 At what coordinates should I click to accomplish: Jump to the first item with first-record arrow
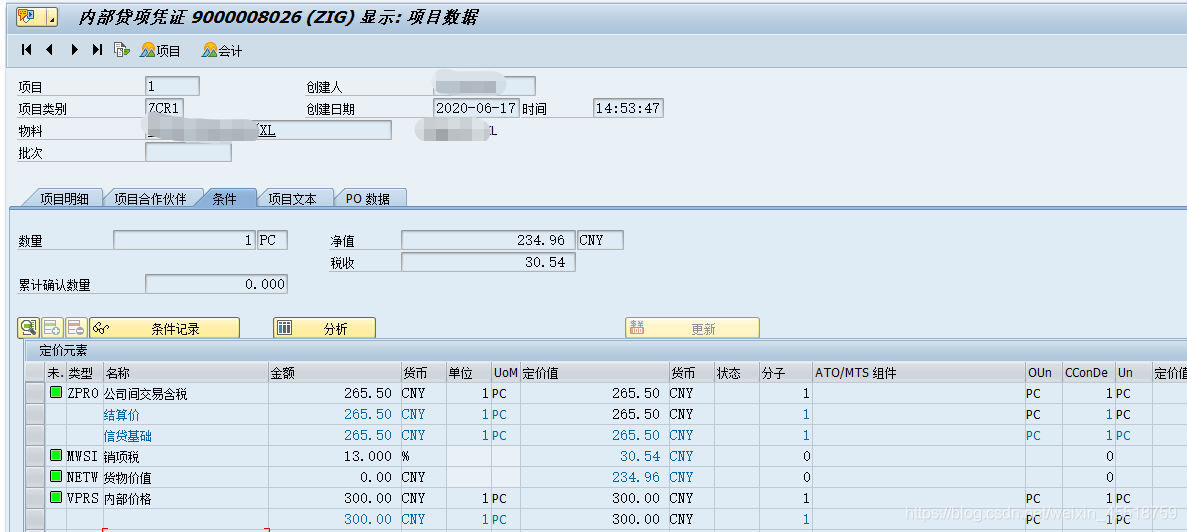point(26,50)
